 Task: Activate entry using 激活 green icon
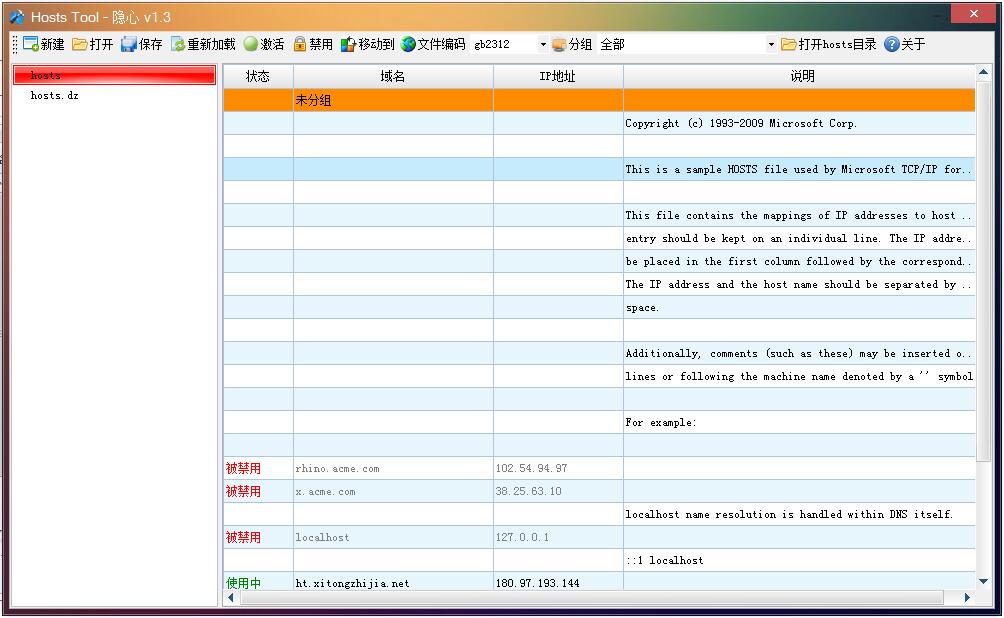tap(251, 44)
